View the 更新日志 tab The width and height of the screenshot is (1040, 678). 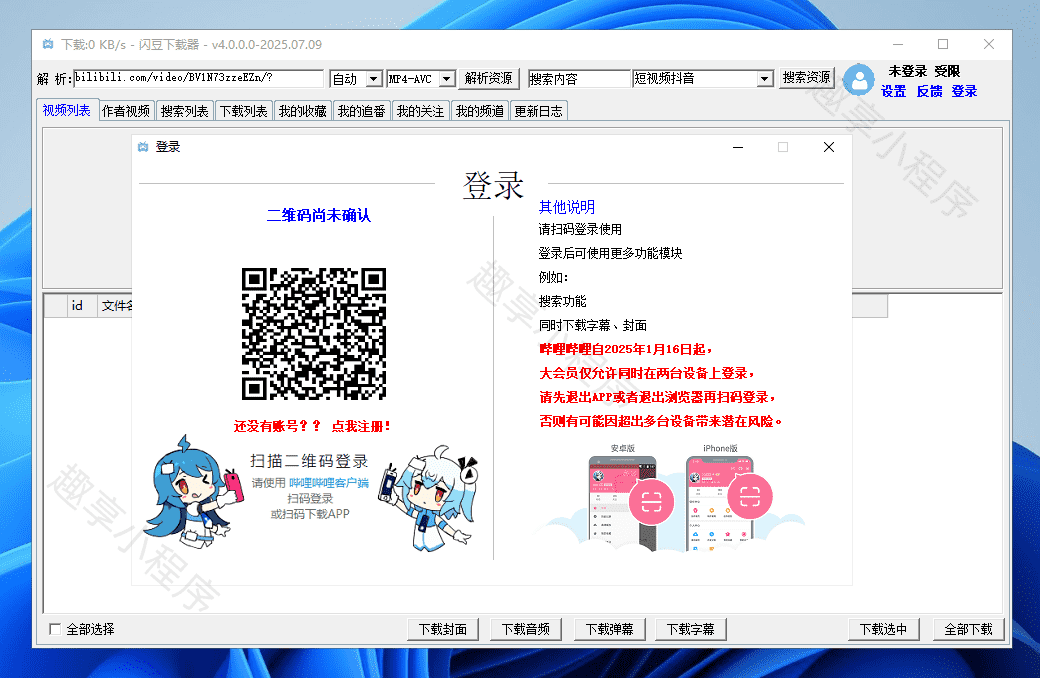tap(539, 111)
